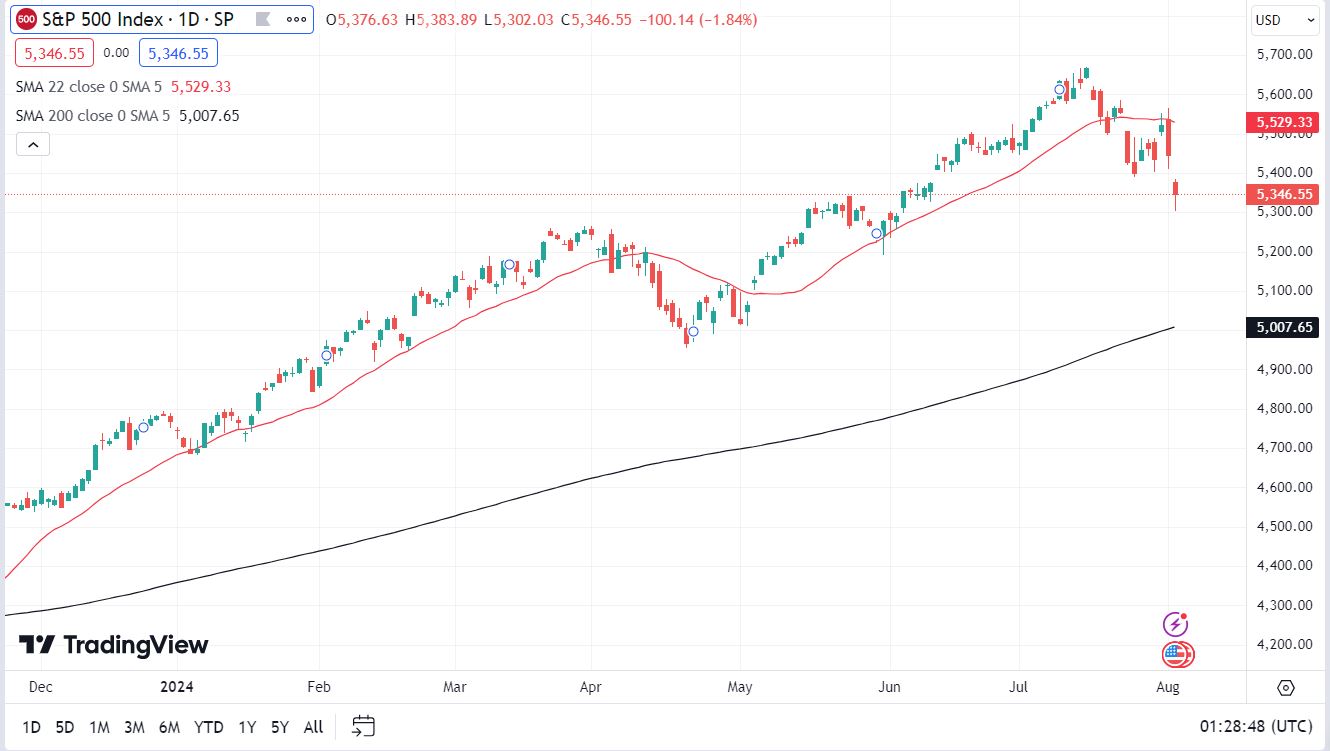Screen dimensions: 1330x751
Task: Click the flag marker icon beside symbol
Action: pyautogui.click(x=263, y=19)
